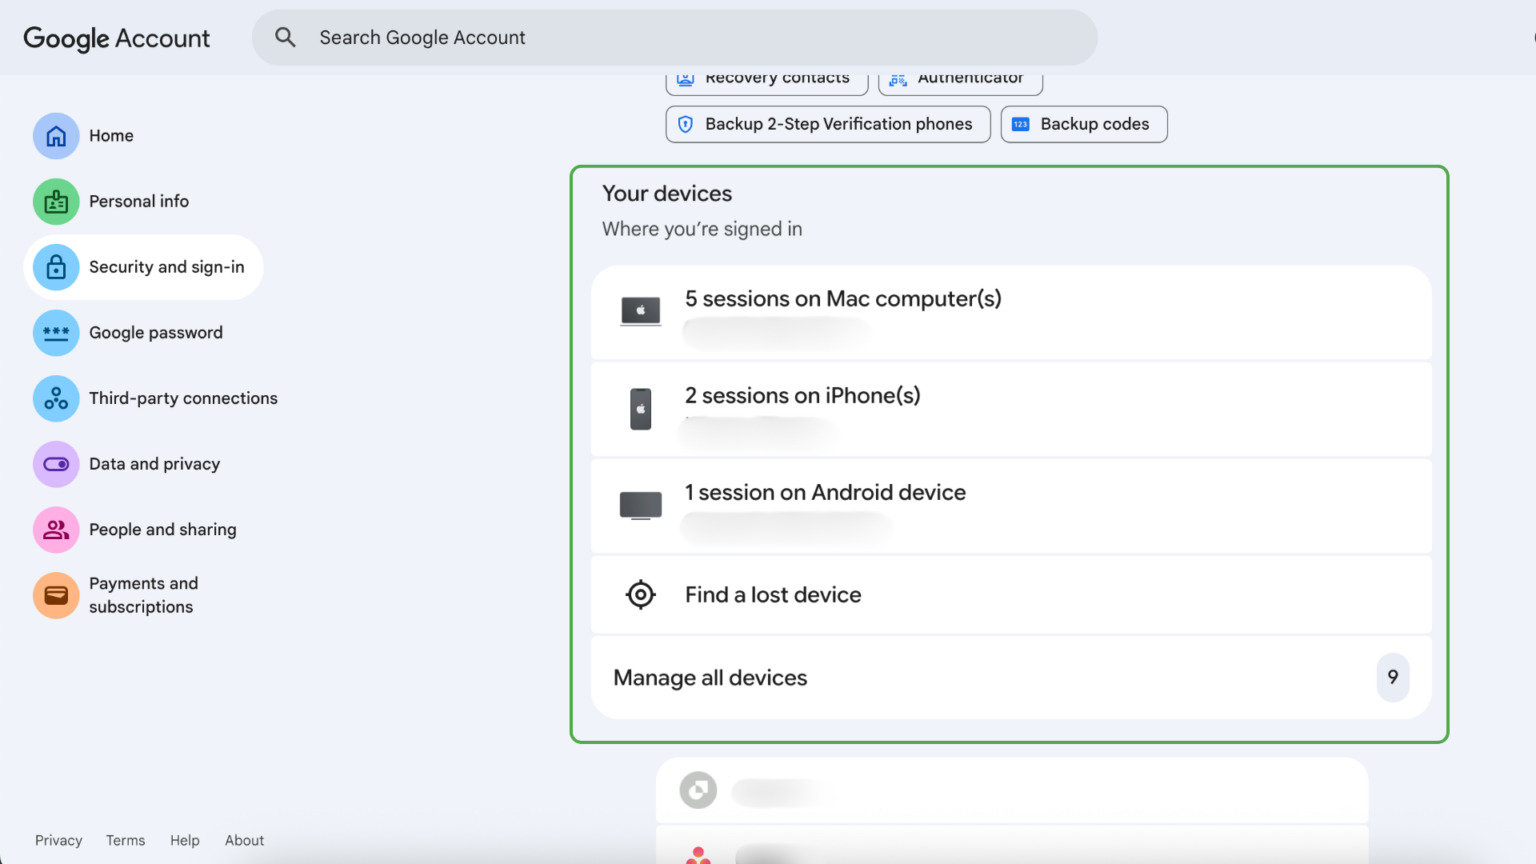The image size is (1536, 864).
Task: Click the Backup codes 123 icon
Action: click(x=1020, y=124)
